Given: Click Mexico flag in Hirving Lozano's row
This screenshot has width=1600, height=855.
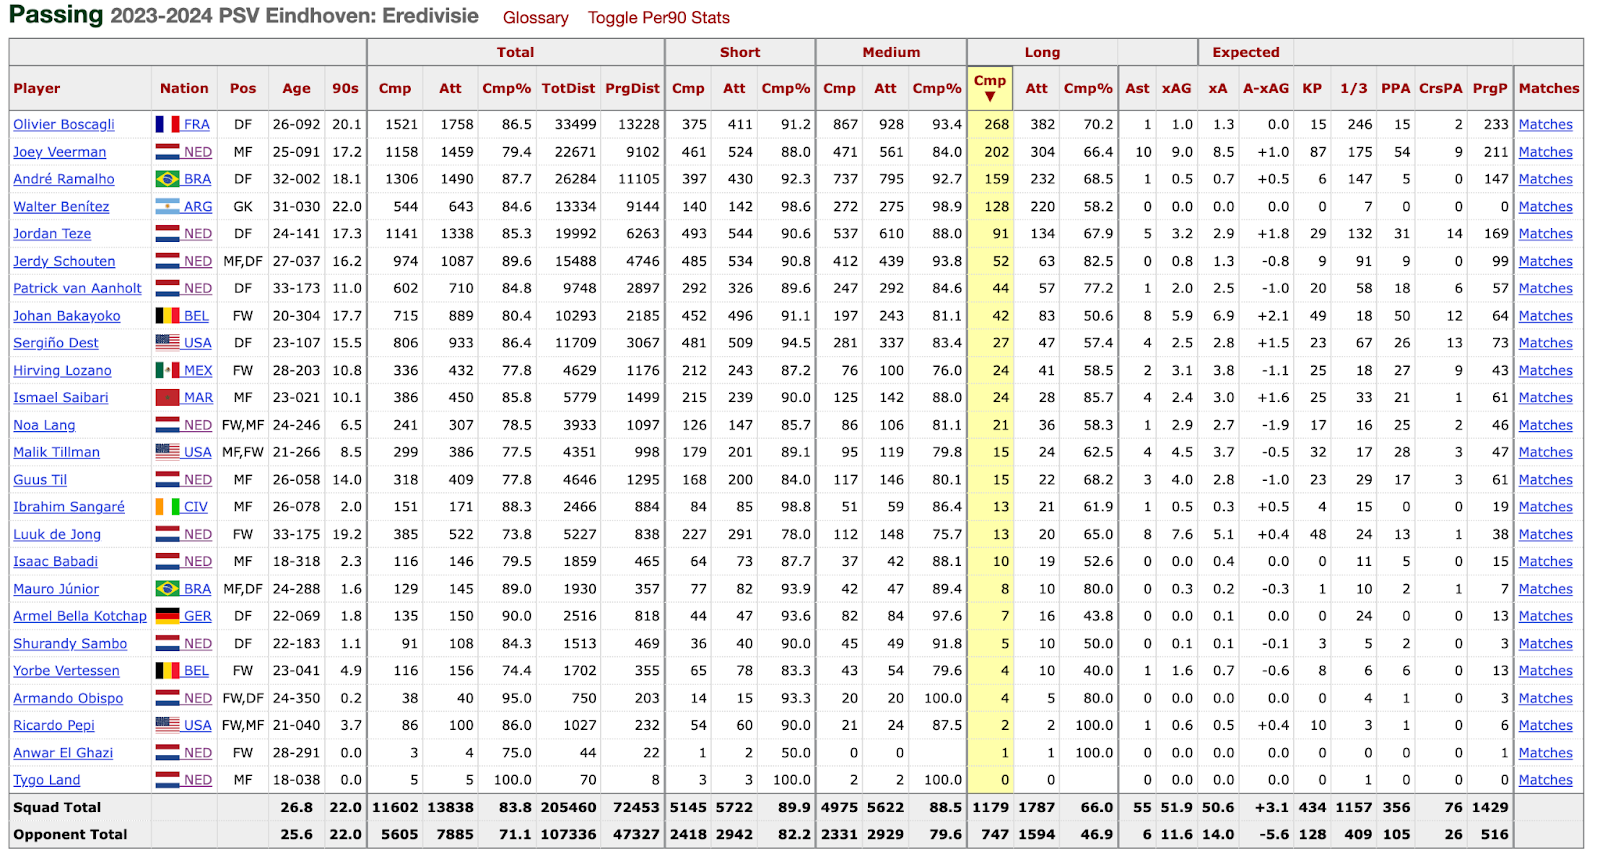Looking at the screenshot, I should pyautogui.click(x=167, y=370).
